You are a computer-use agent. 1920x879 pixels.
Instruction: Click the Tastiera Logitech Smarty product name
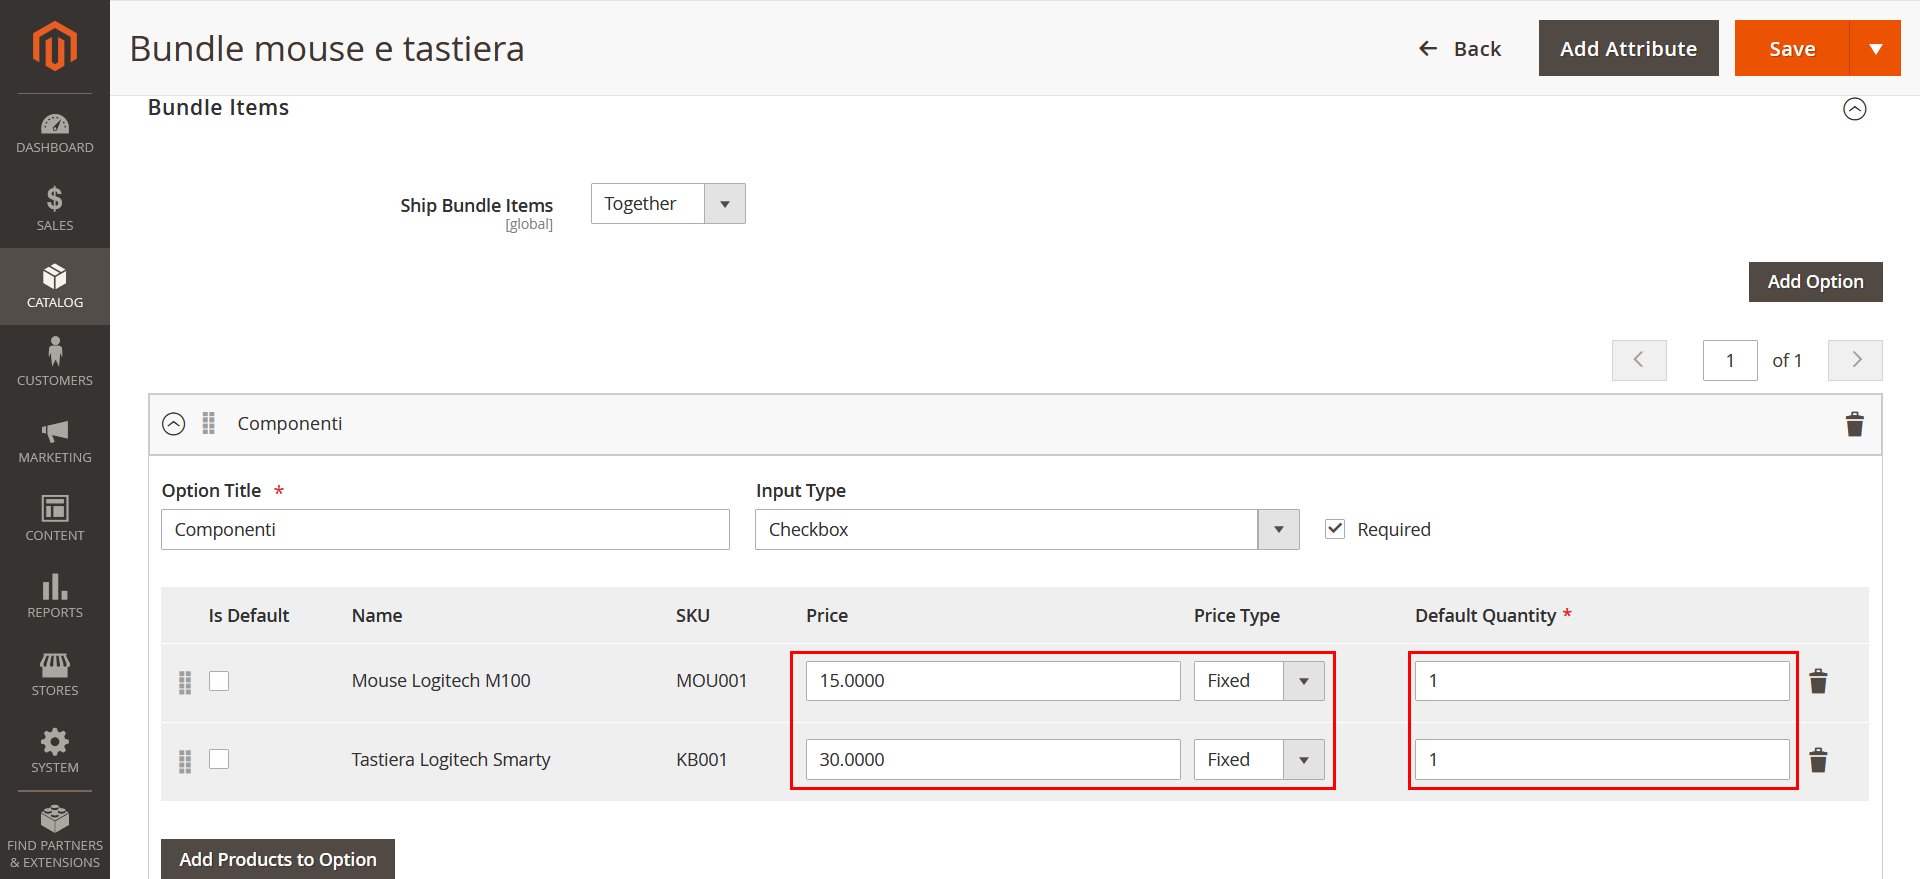pyautogui.click(x=451, y=760)
